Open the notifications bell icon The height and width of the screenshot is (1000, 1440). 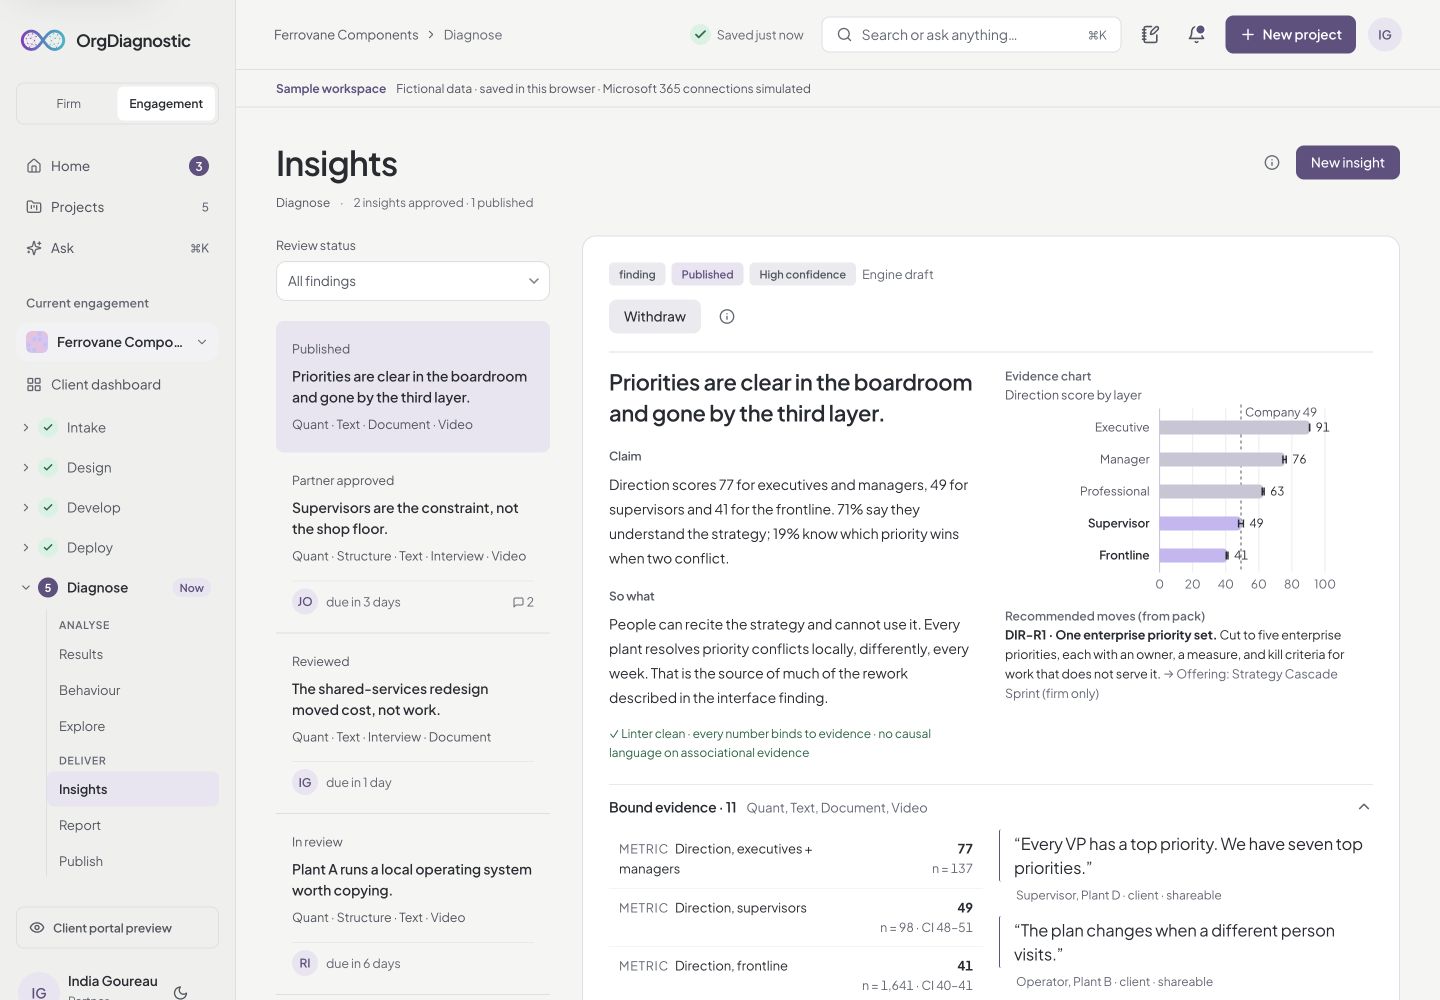click(1196, 35)
